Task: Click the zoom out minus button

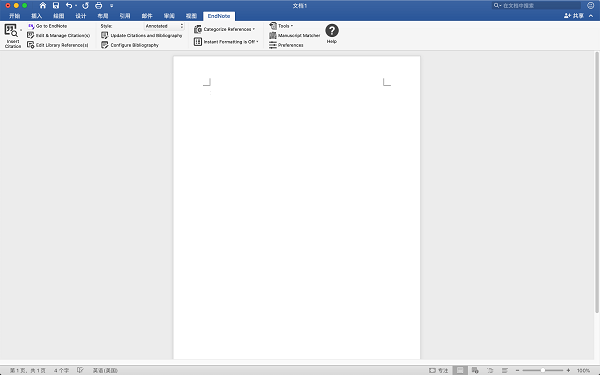Action: point(517,370)
